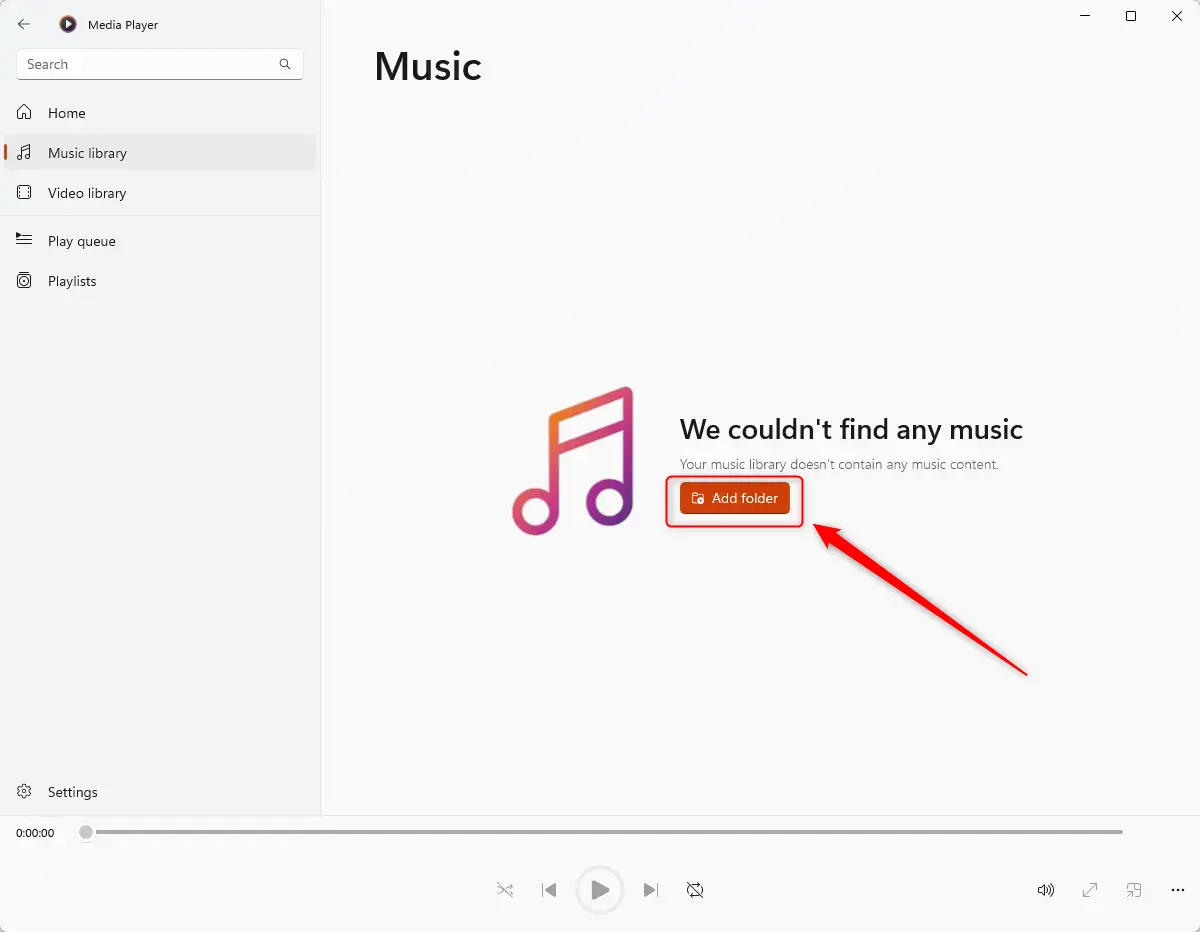Image resolution: width=1200 pixels, height=932 pixels.
Task: Toggle repeat mode button
Action: (x=695, y=890)
